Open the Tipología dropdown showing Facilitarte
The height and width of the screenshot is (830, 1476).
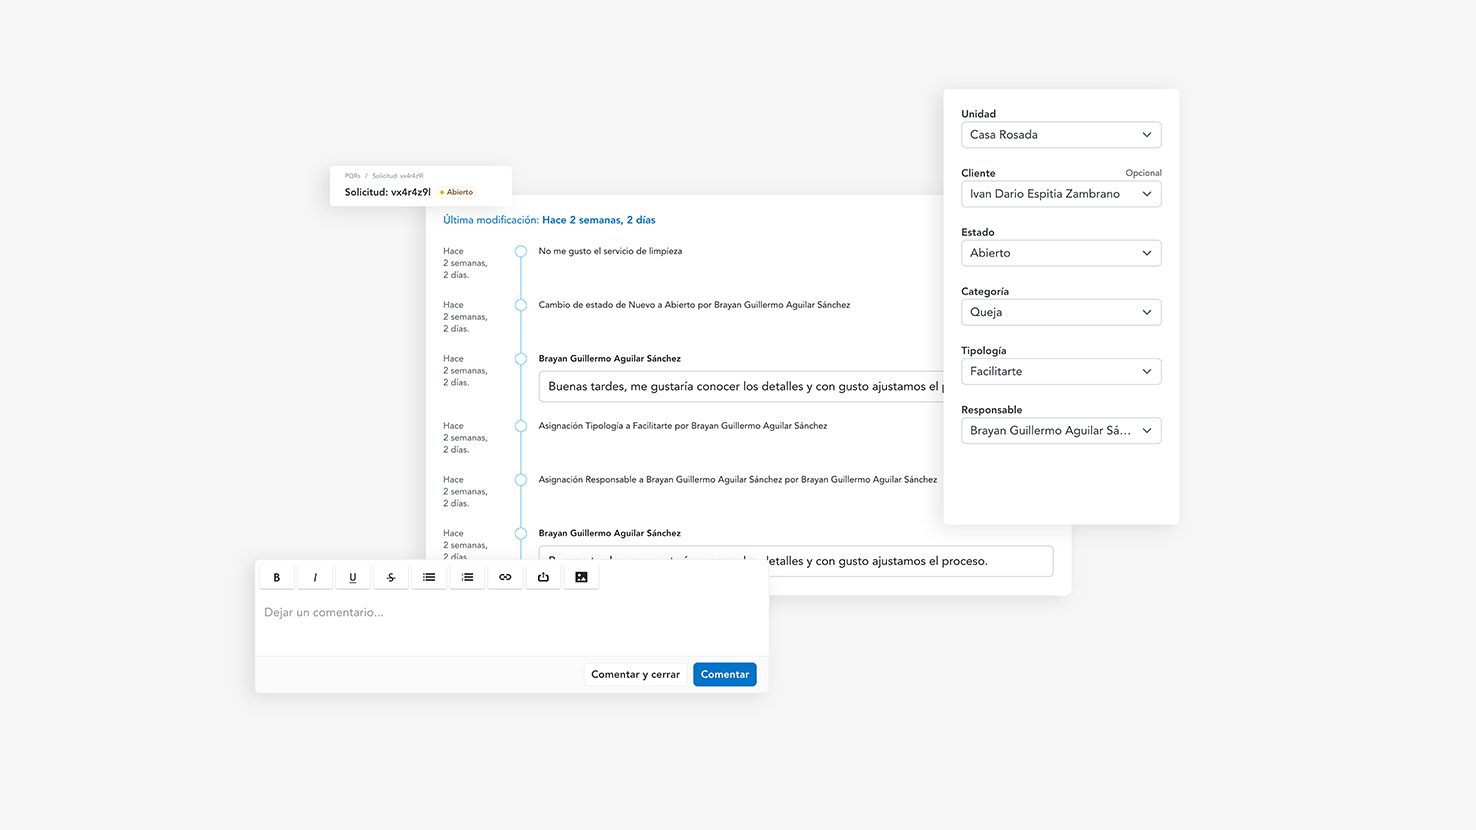point(1060,371)
